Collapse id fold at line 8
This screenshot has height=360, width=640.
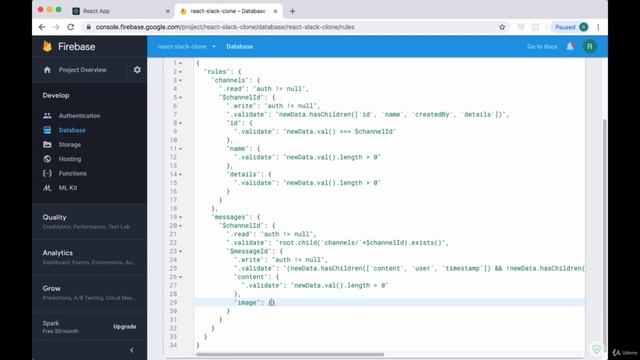[180, 123]
